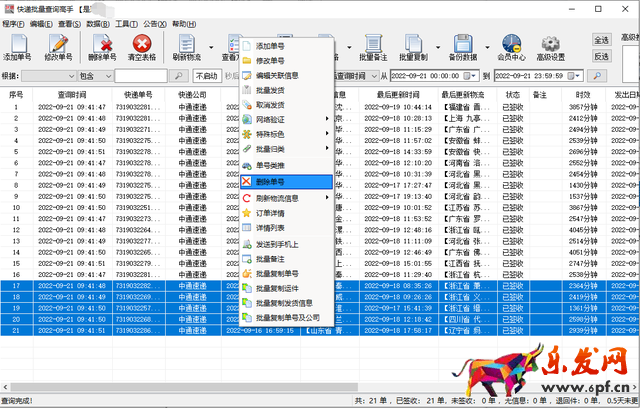Click the 刷新物流 toolbar icon
Viewport: 640px width, 408px height.
pyautogui.click(x=187, y=46)
